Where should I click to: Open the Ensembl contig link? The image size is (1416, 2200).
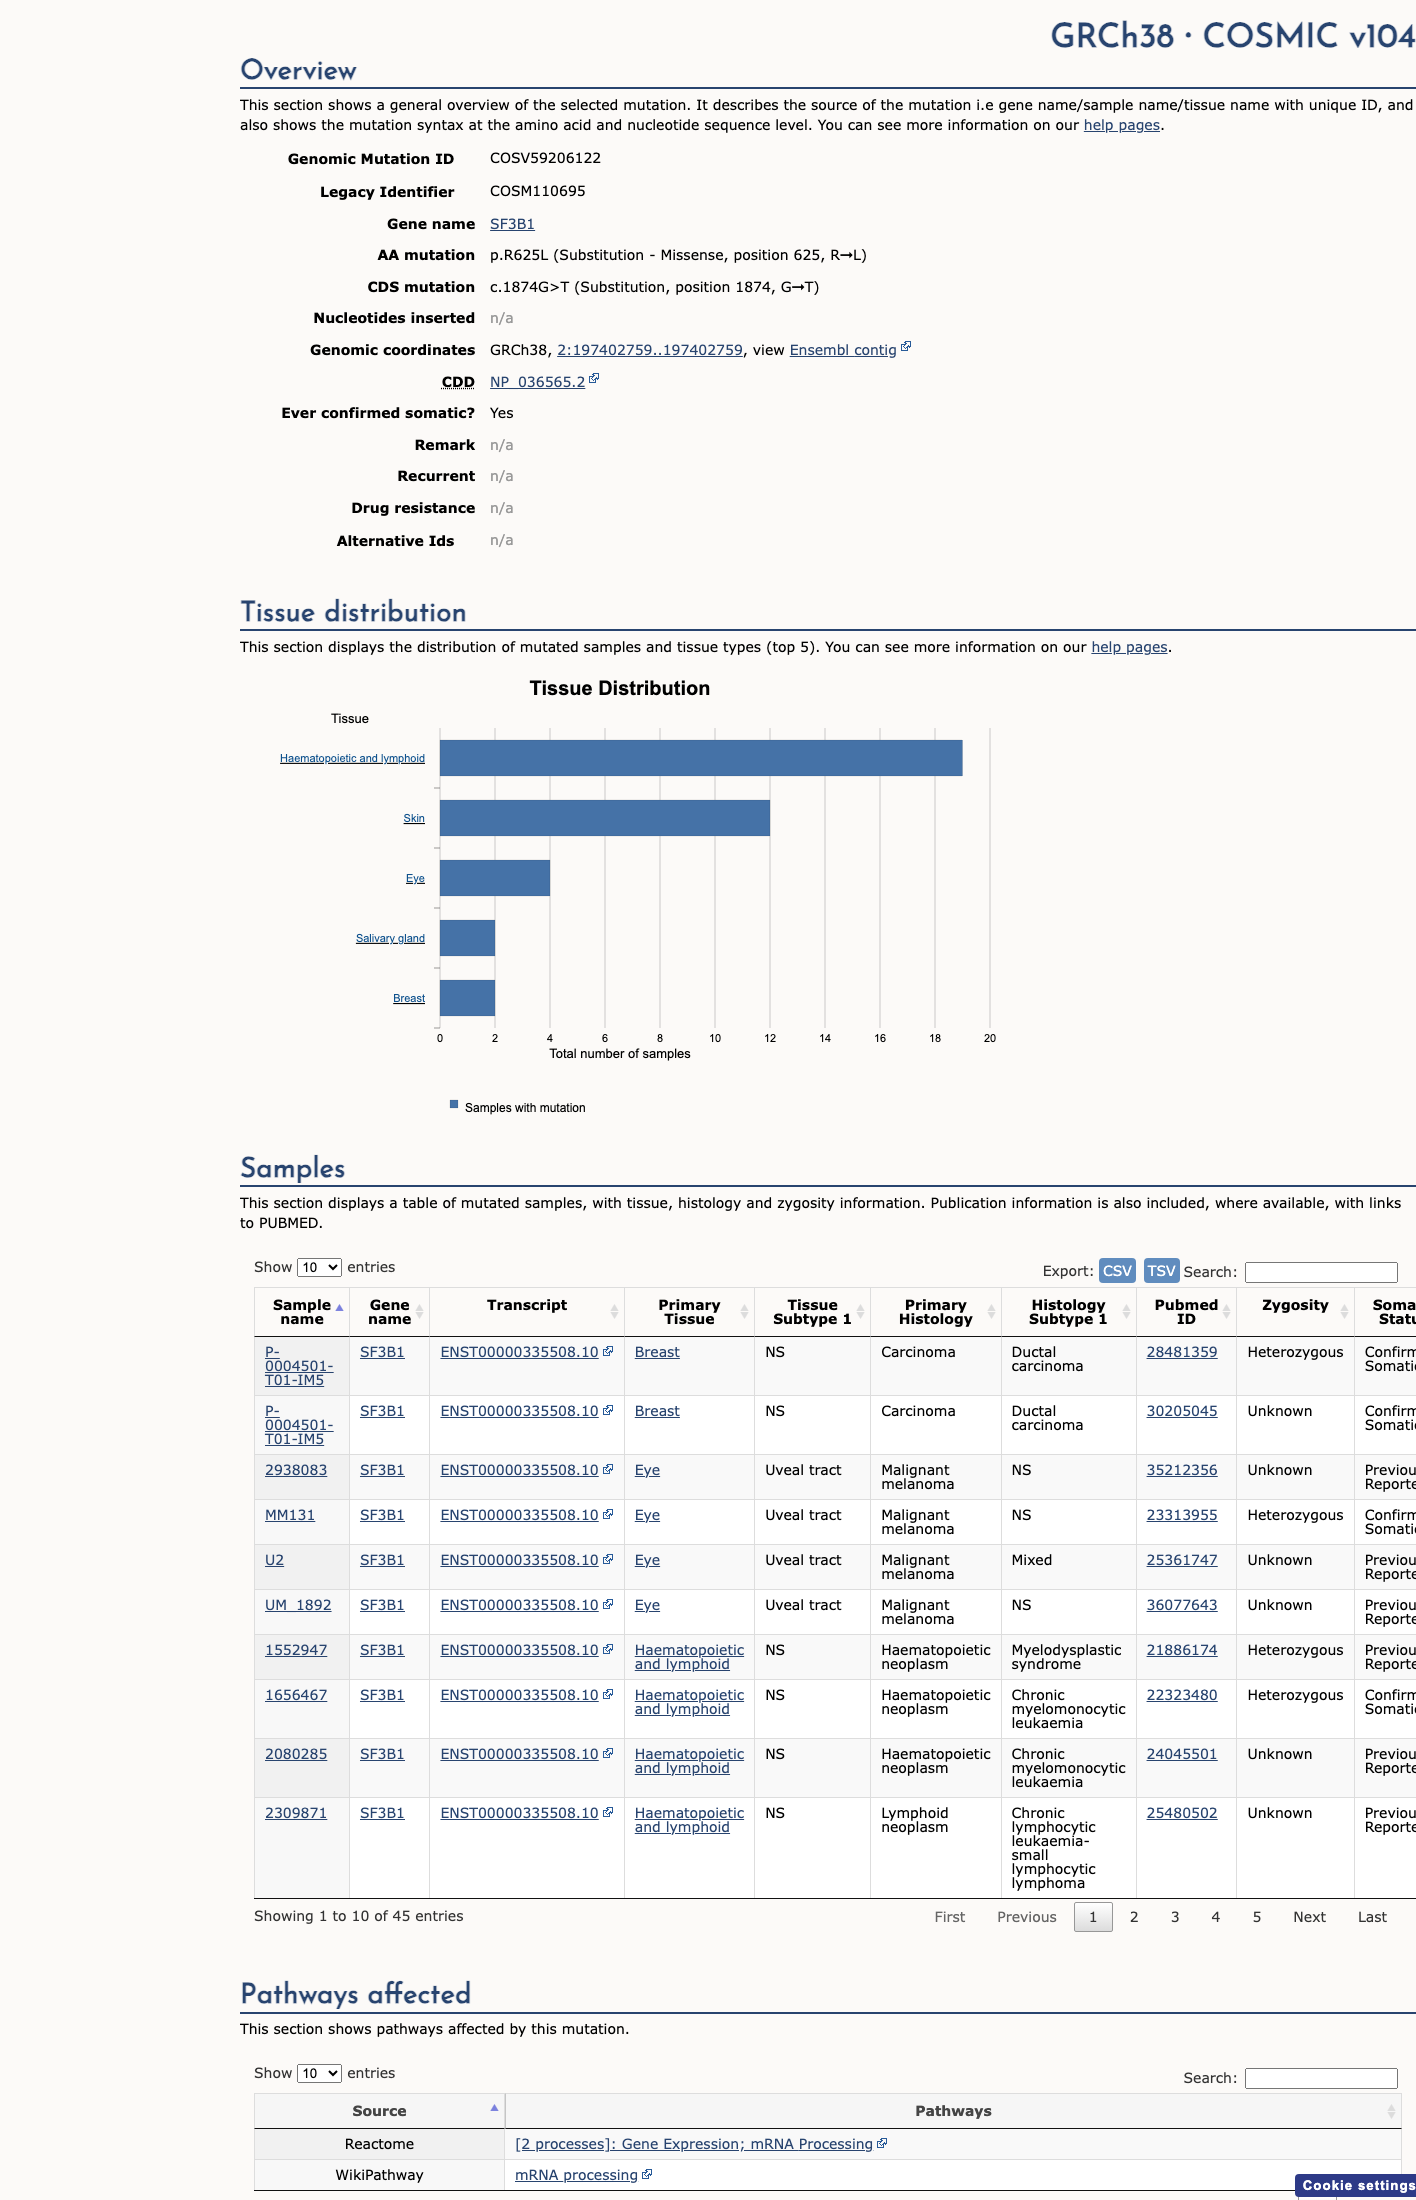tap(843, 350)
